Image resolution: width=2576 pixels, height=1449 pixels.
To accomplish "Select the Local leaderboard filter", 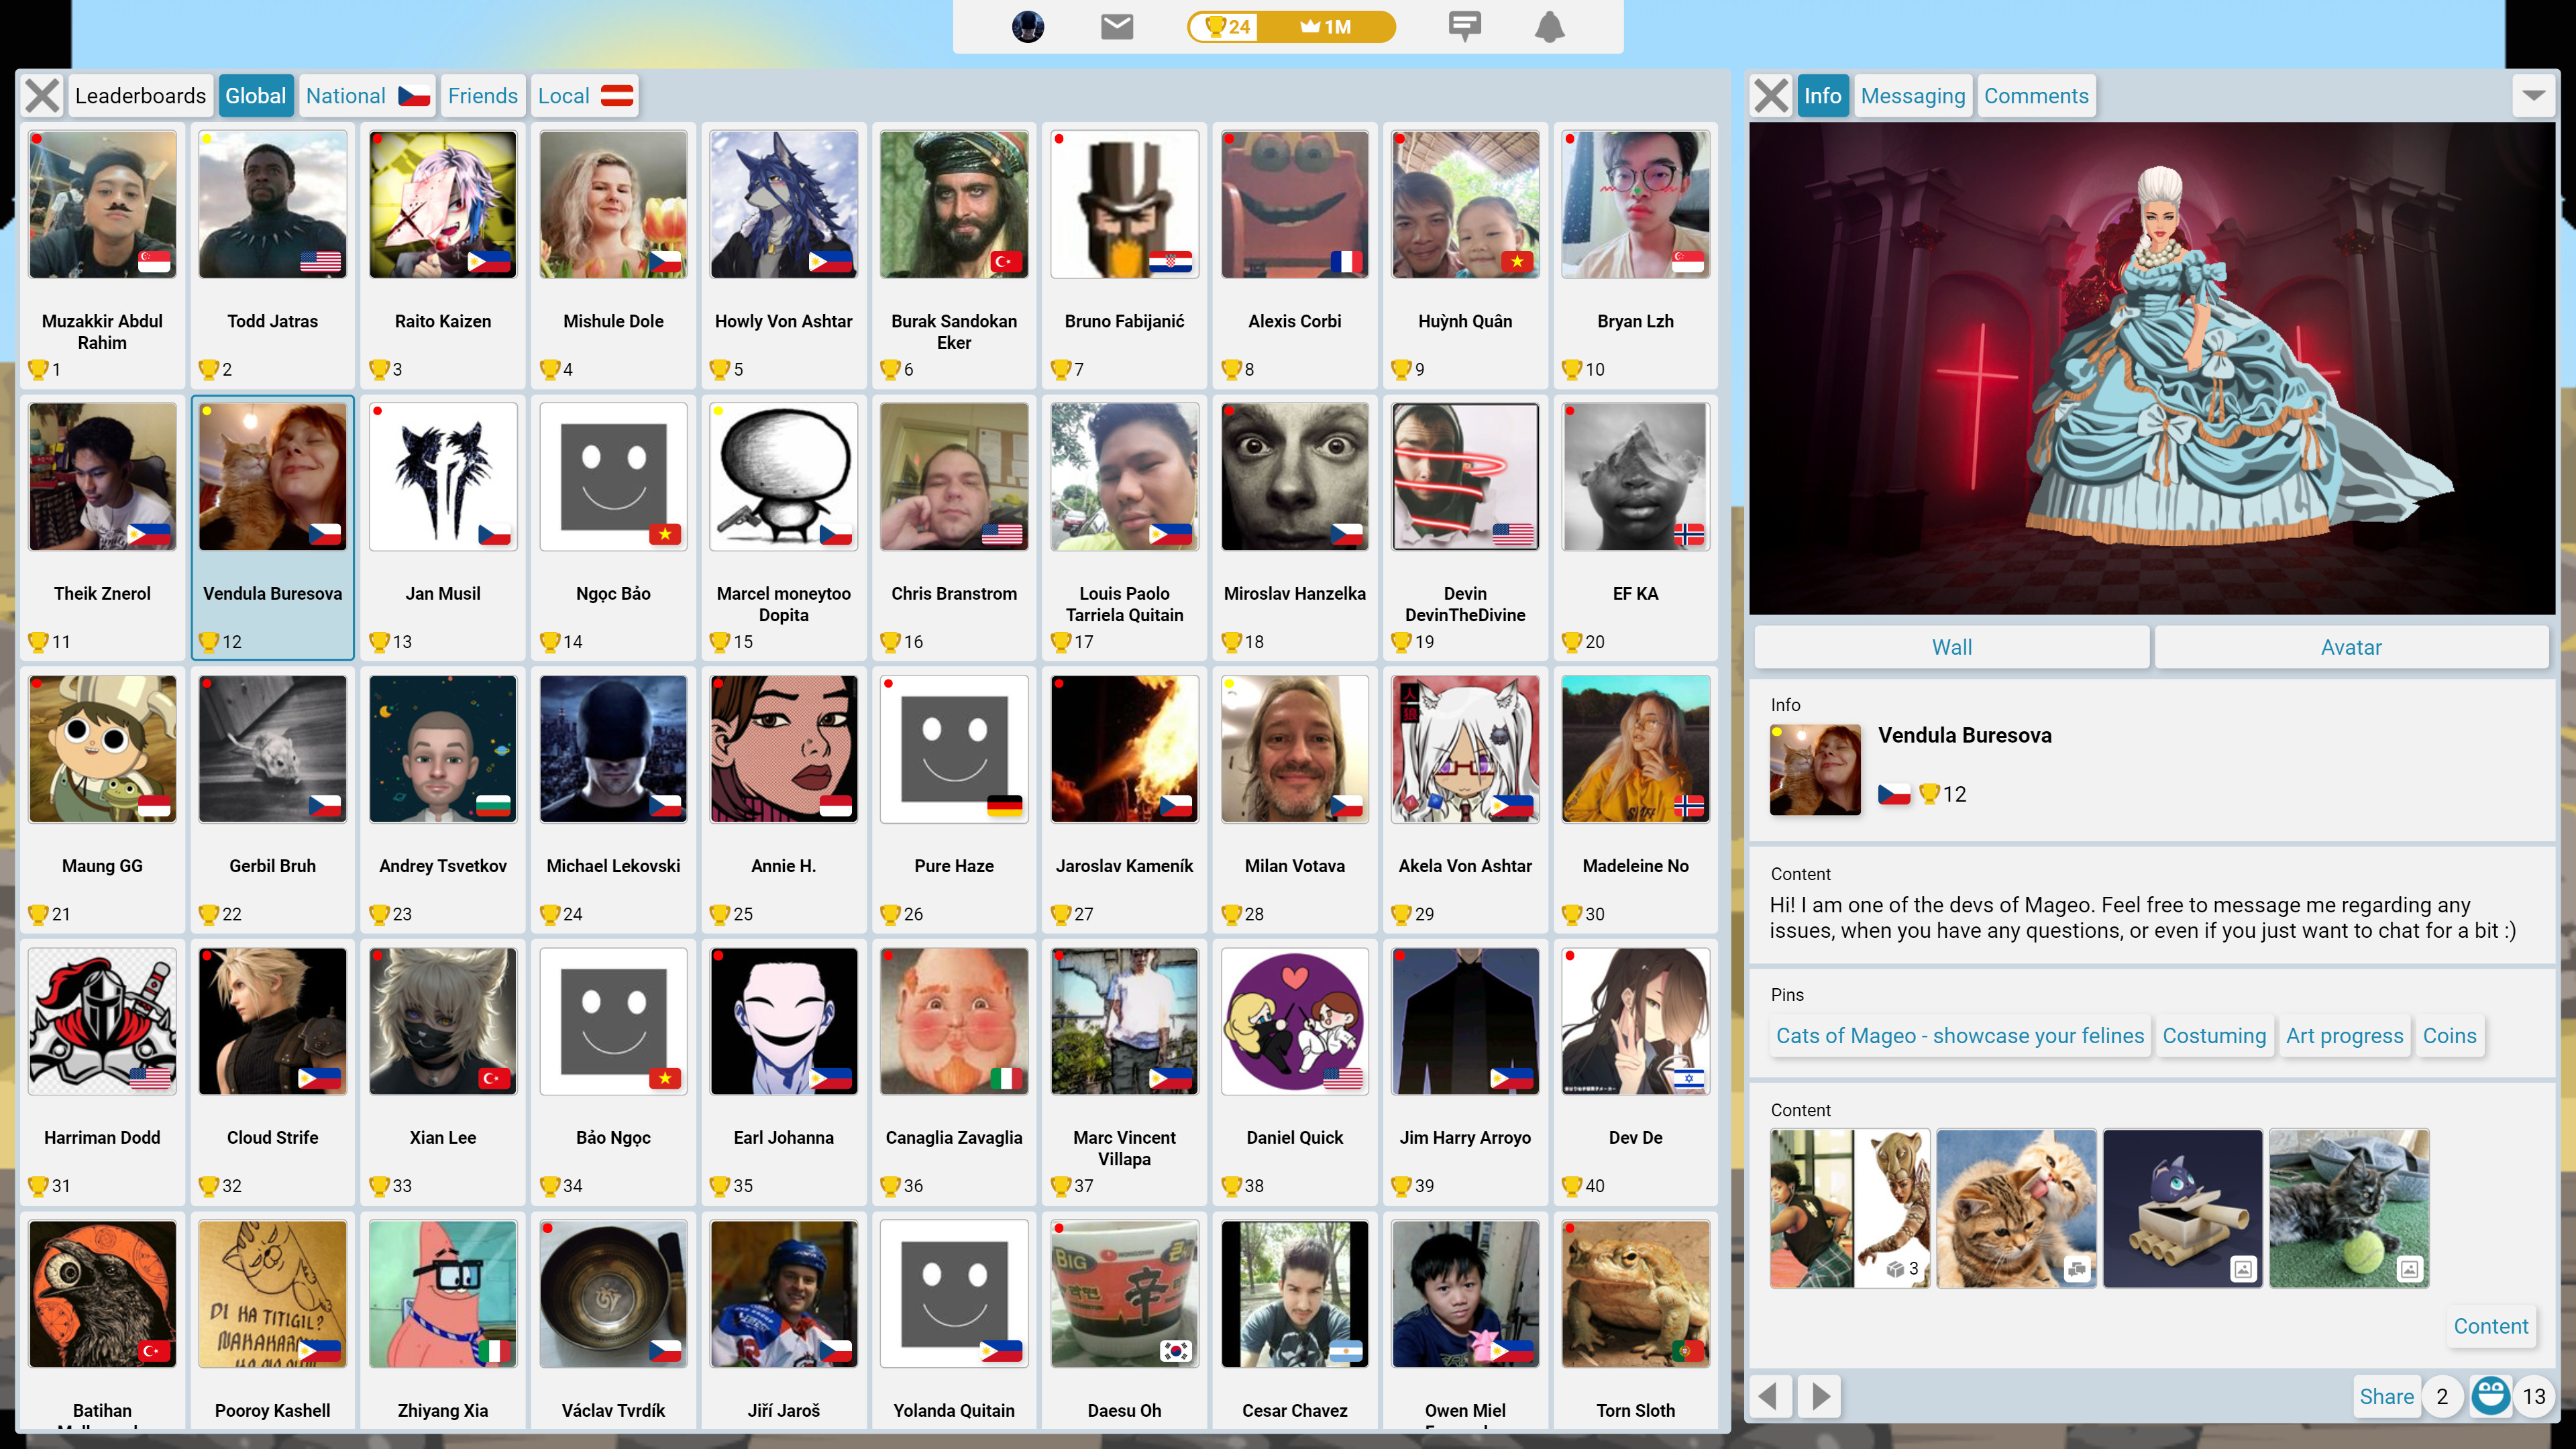I will (584, 95).
